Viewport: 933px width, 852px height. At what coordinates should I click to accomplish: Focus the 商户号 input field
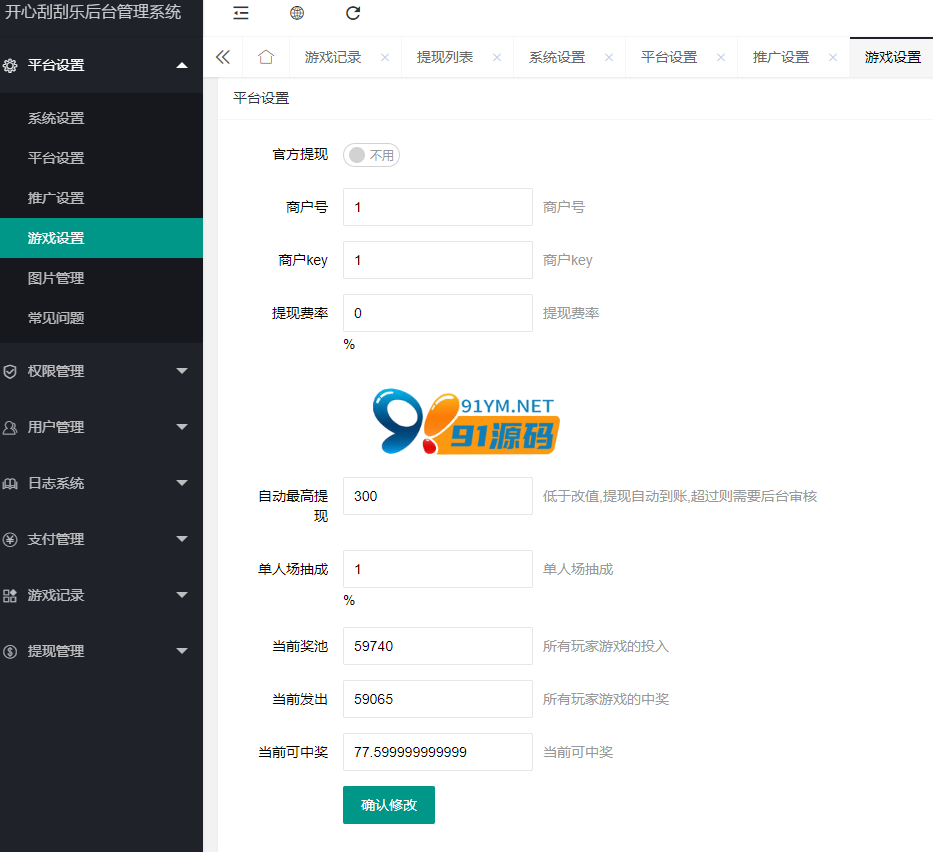pyautogui.click(x=437, y=207)
